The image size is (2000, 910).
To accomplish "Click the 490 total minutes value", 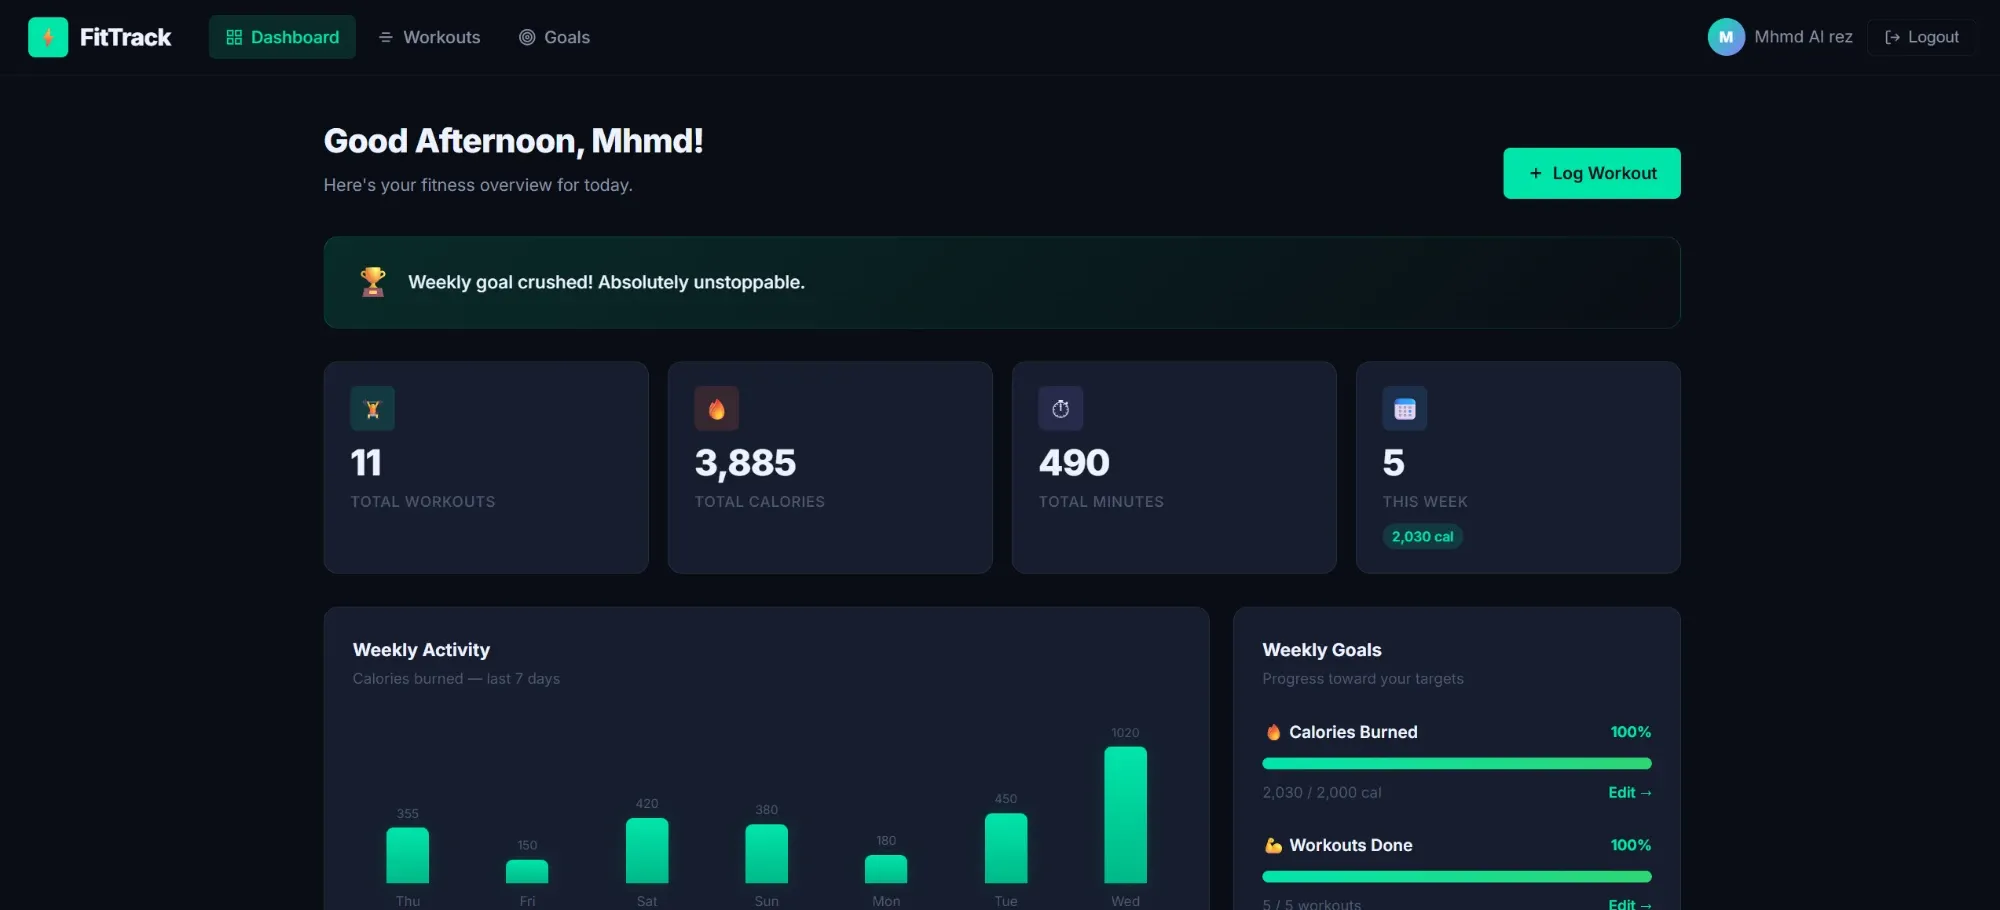I will (x=1074, y=463).
